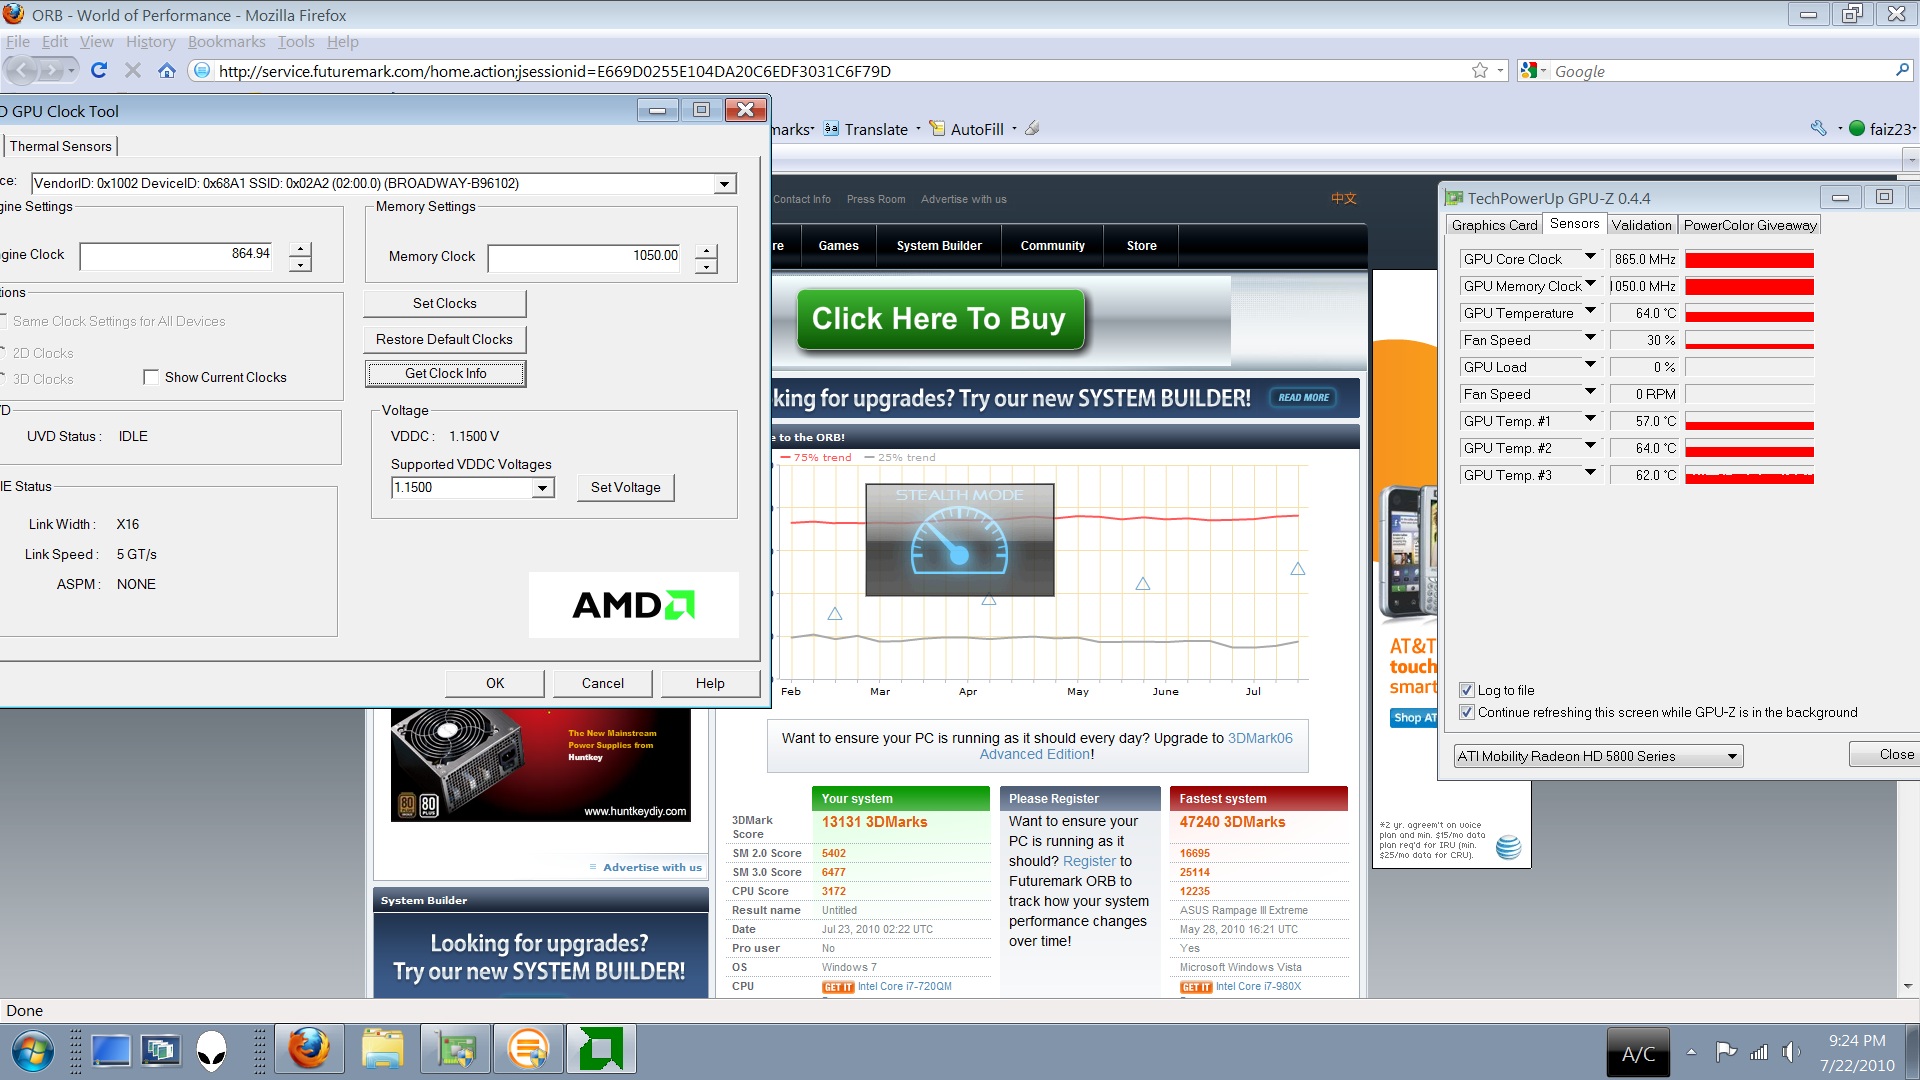This screenshot has width=1920, height=1080.
Task: Increase Engine Clock with up stepper
Action: pyautogui.click(x=300, y=249)
